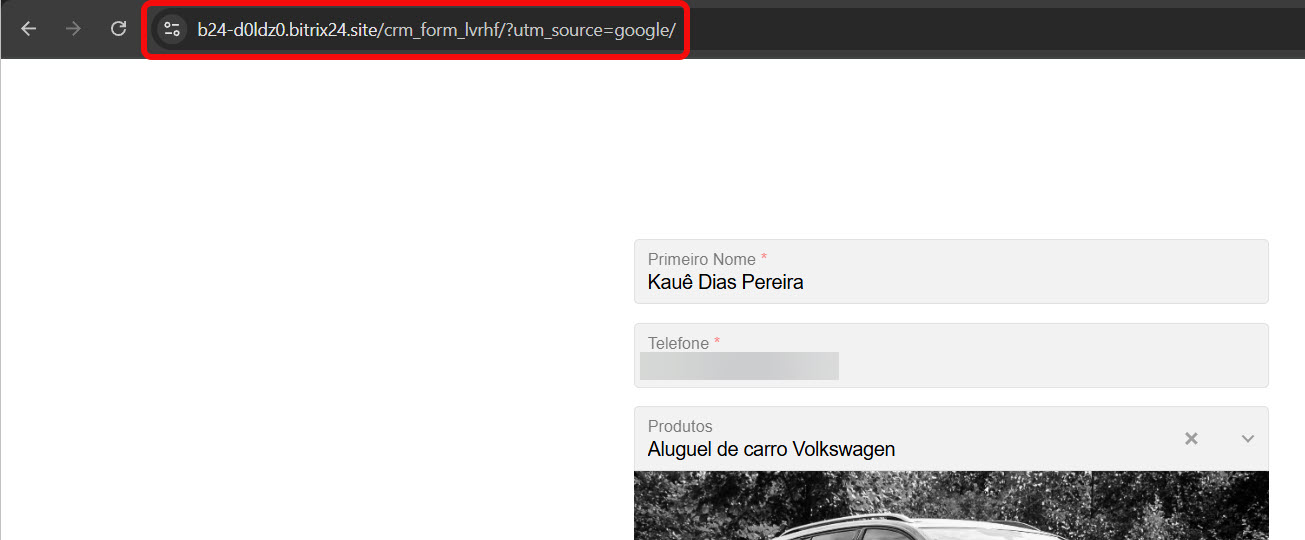Click the "Telefone" field label

(678, 343)
